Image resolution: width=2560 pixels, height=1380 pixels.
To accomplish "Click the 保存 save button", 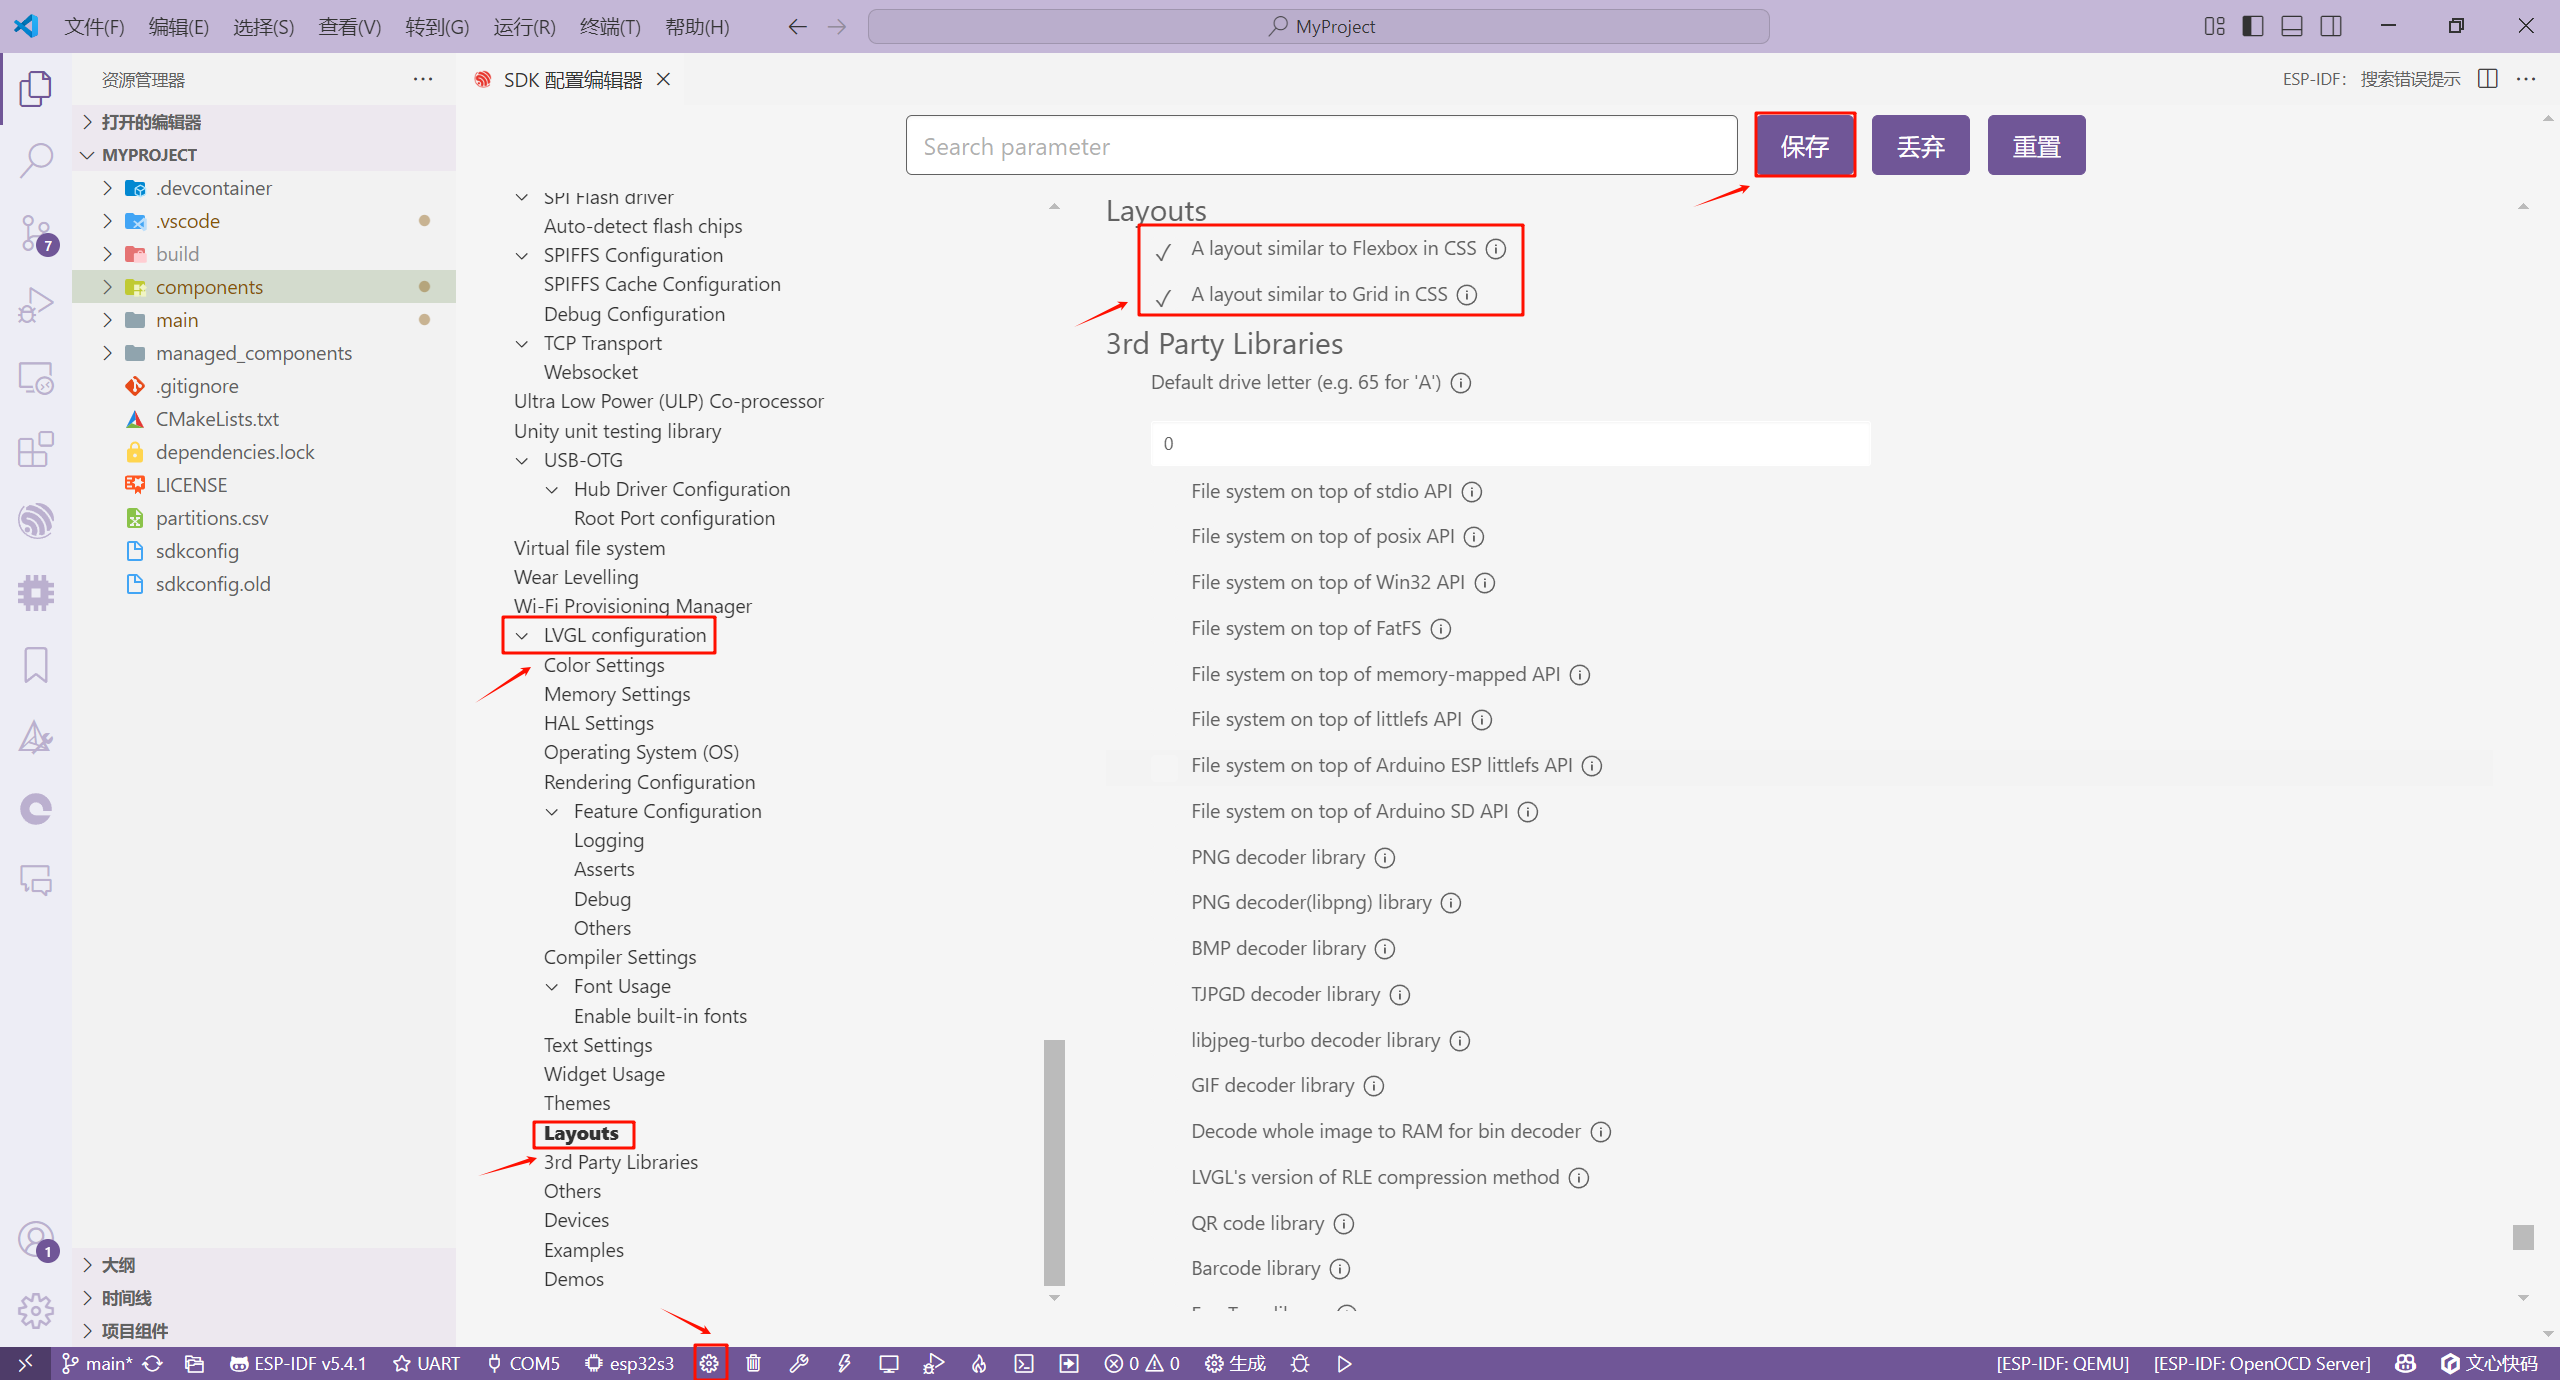I will coord(1804,146).
